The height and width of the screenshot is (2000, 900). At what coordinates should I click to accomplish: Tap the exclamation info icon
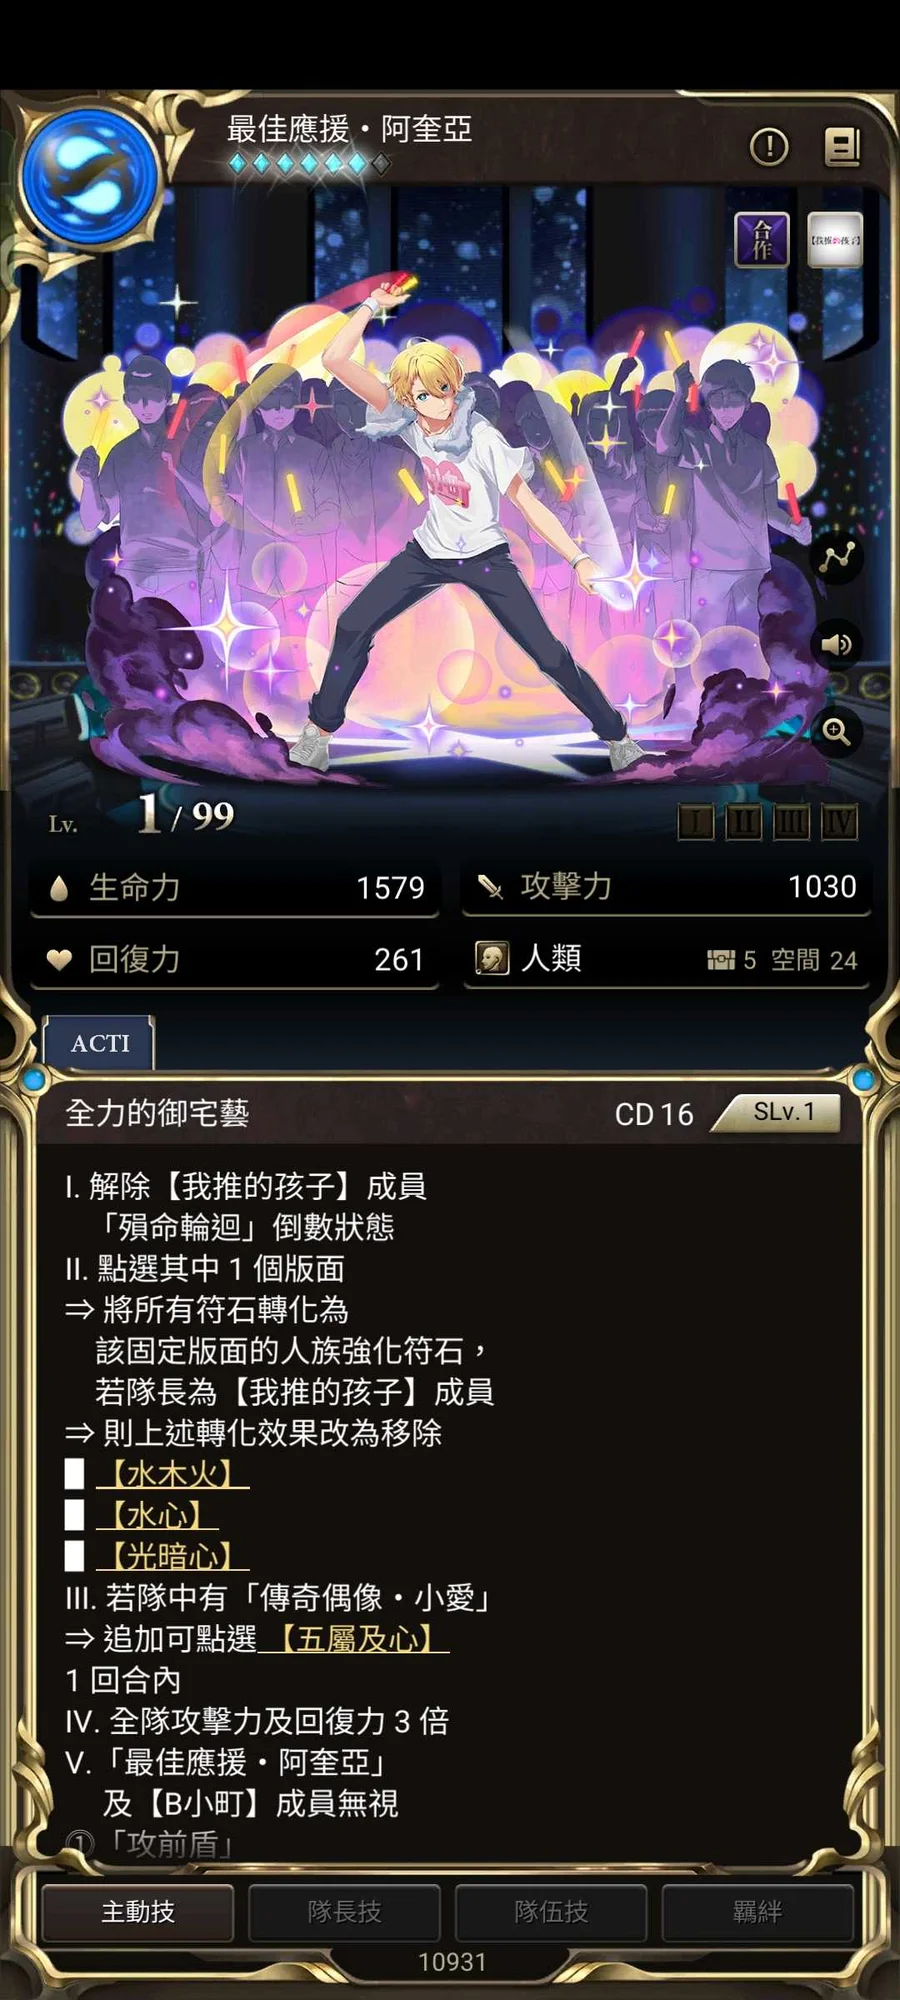click(769, 147)
